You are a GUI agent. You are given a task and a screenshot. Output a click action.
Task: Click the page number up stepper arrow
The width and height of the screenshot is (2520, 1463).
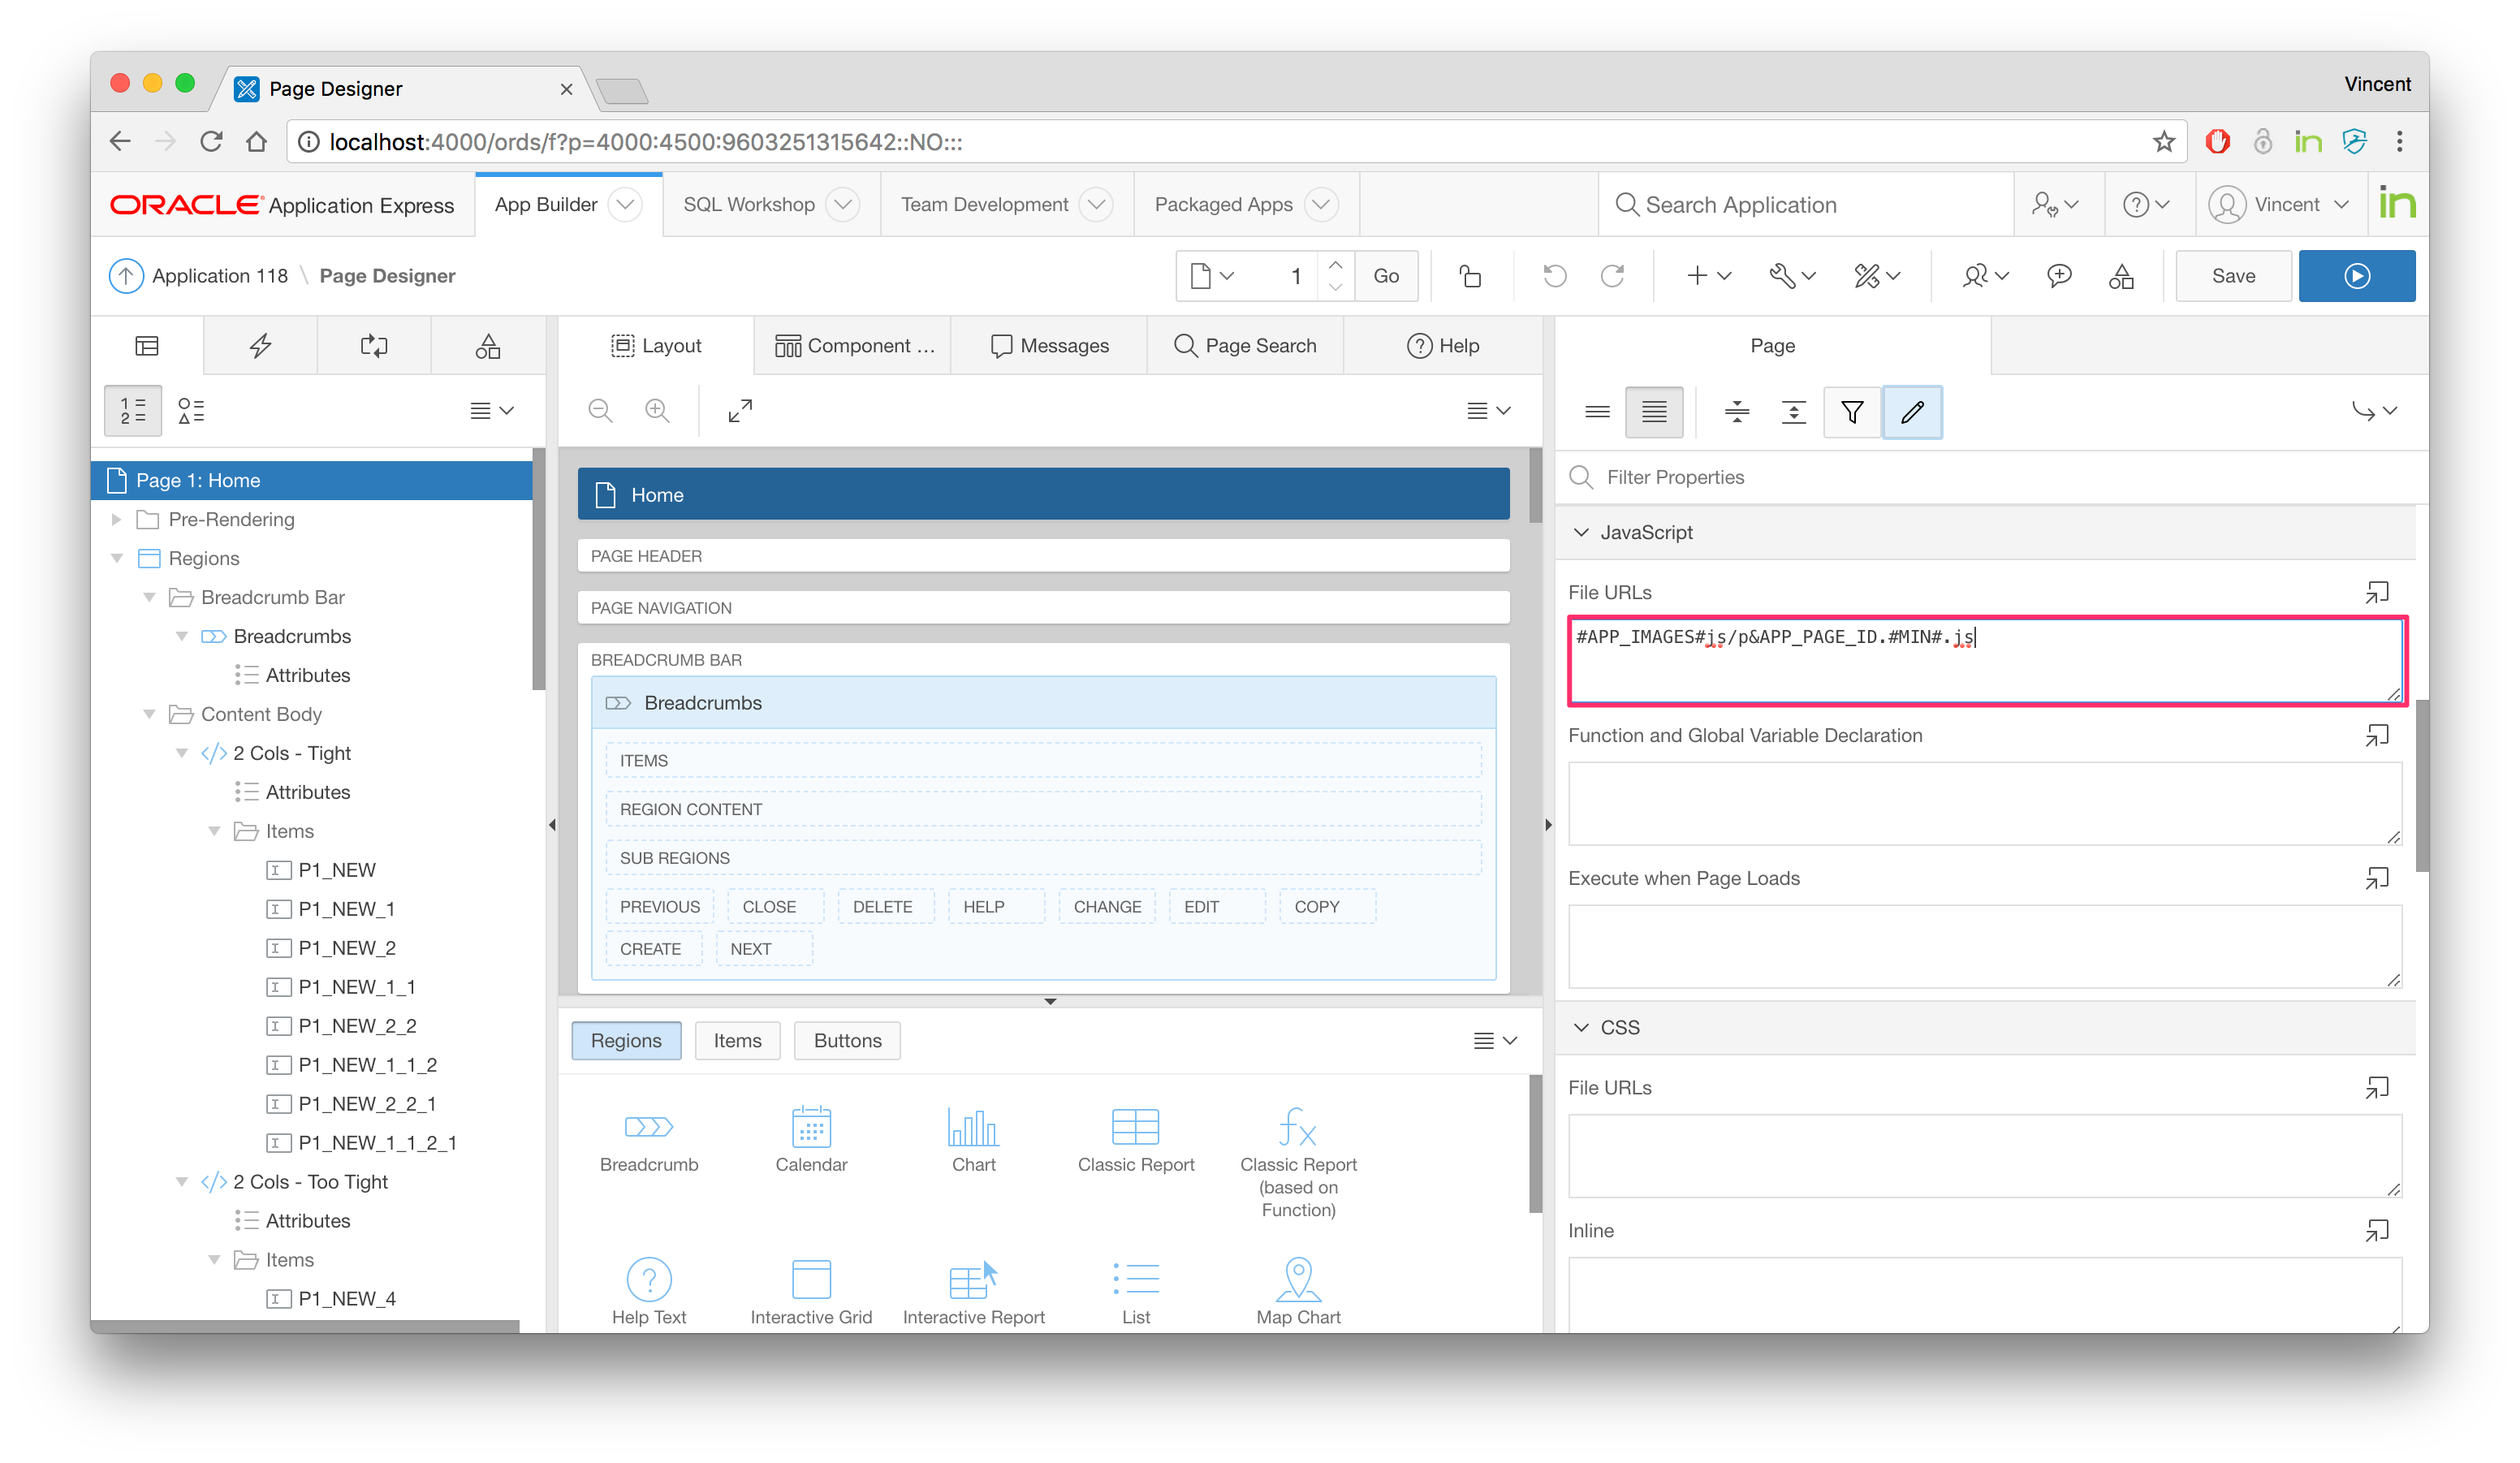1335,264
